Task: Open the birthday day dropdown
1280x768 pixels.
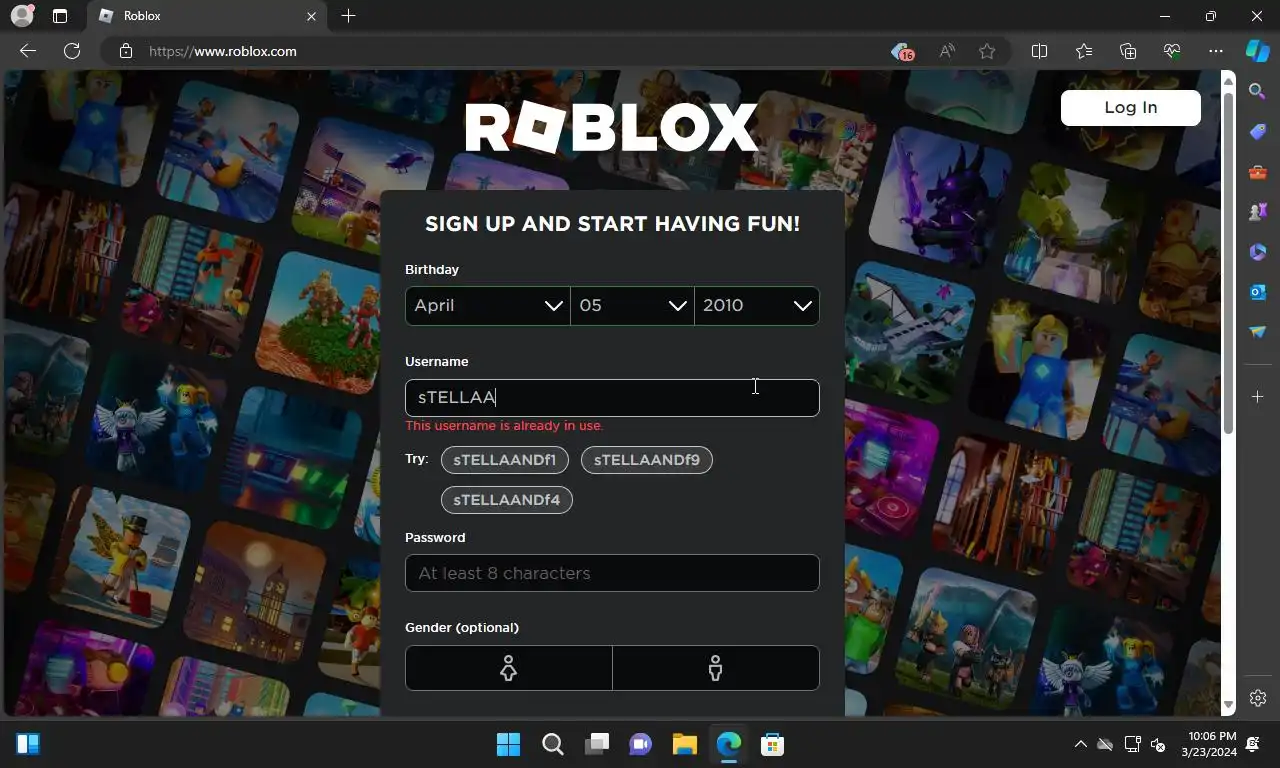Action: [x=632, y=306]
